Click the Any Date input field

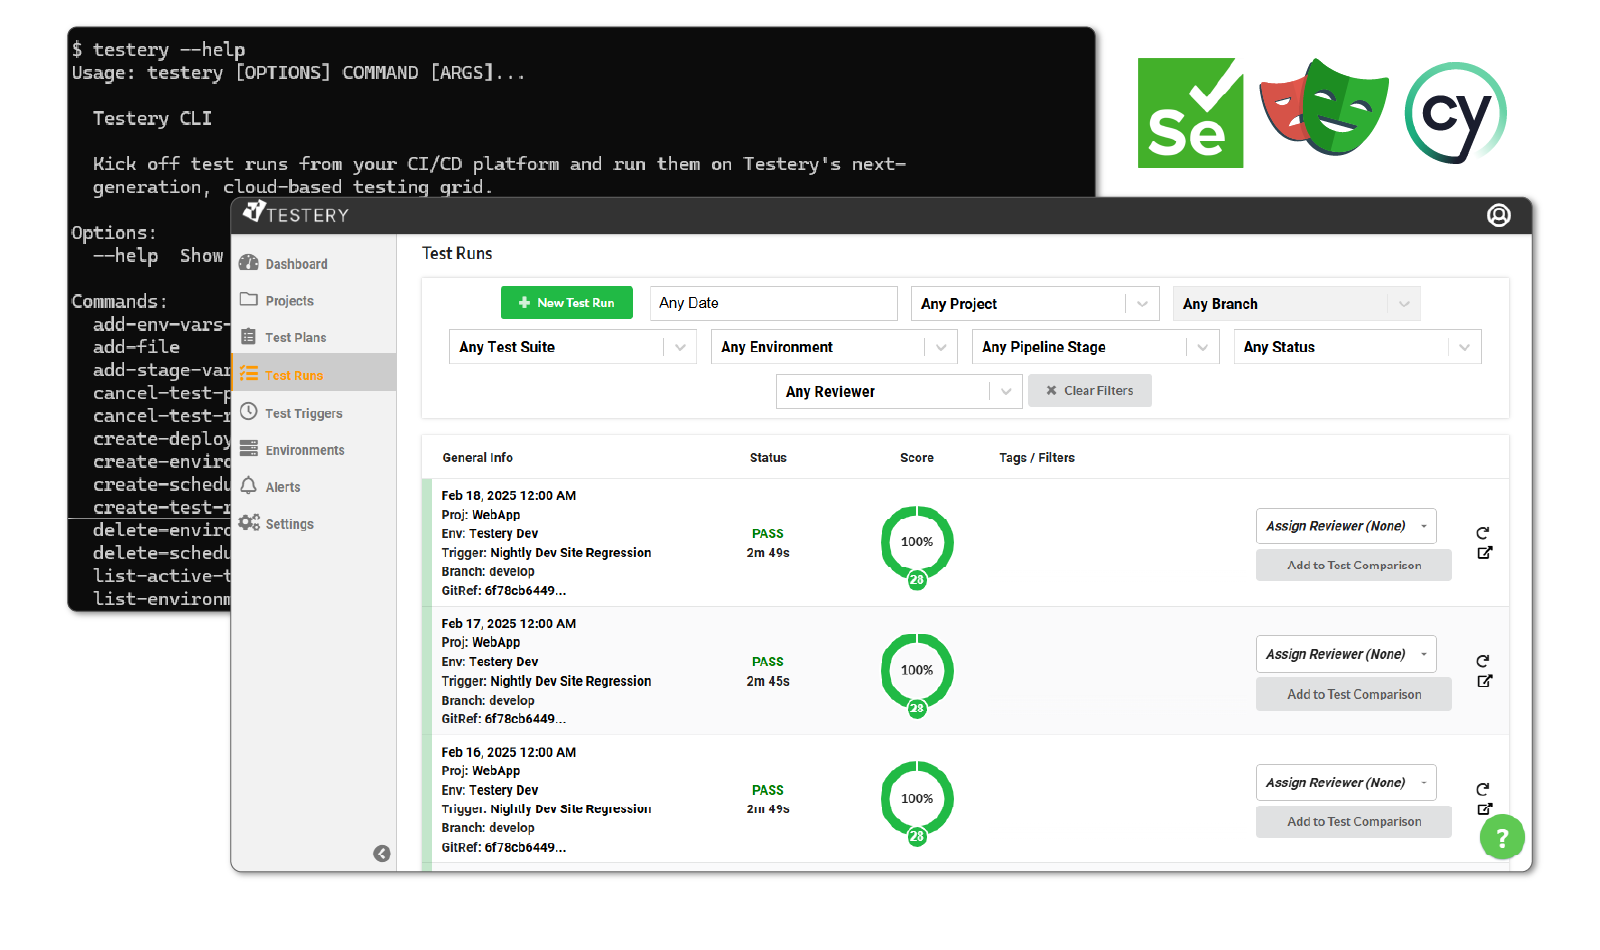pyautogui.click(x=773, y=303)
